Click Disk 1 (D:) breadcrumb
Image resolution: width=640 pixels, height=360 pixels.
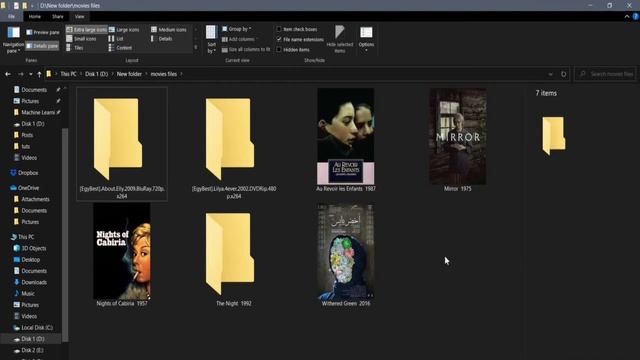coord(96,74)
